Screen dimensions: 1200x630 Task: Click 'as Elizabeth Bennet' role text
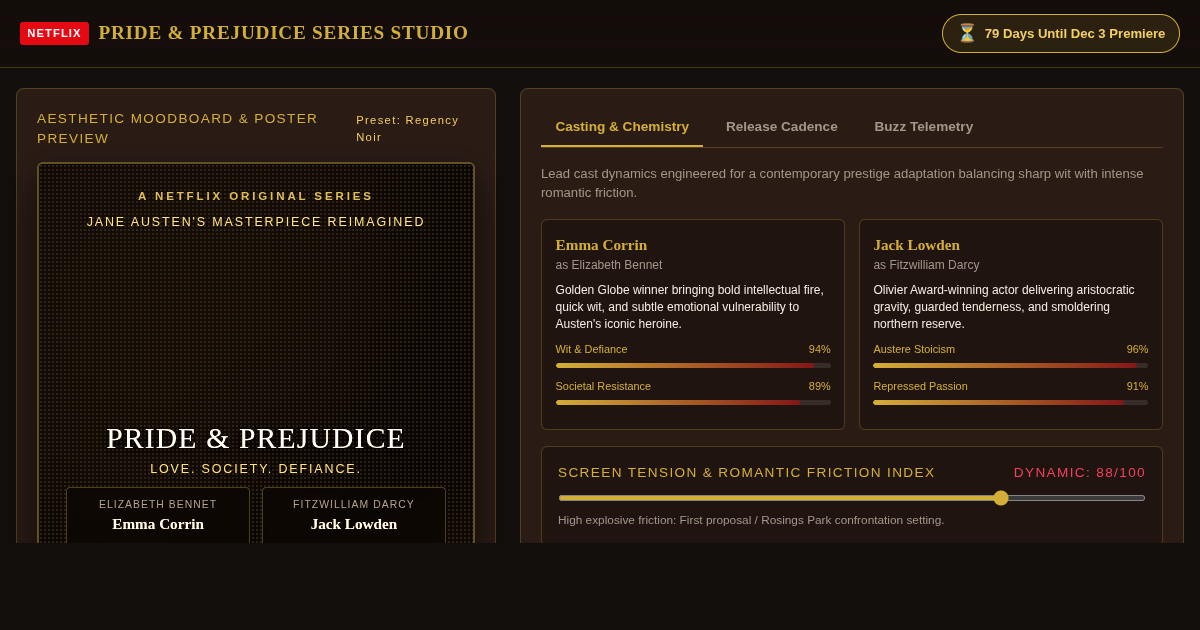pos(609,265)
